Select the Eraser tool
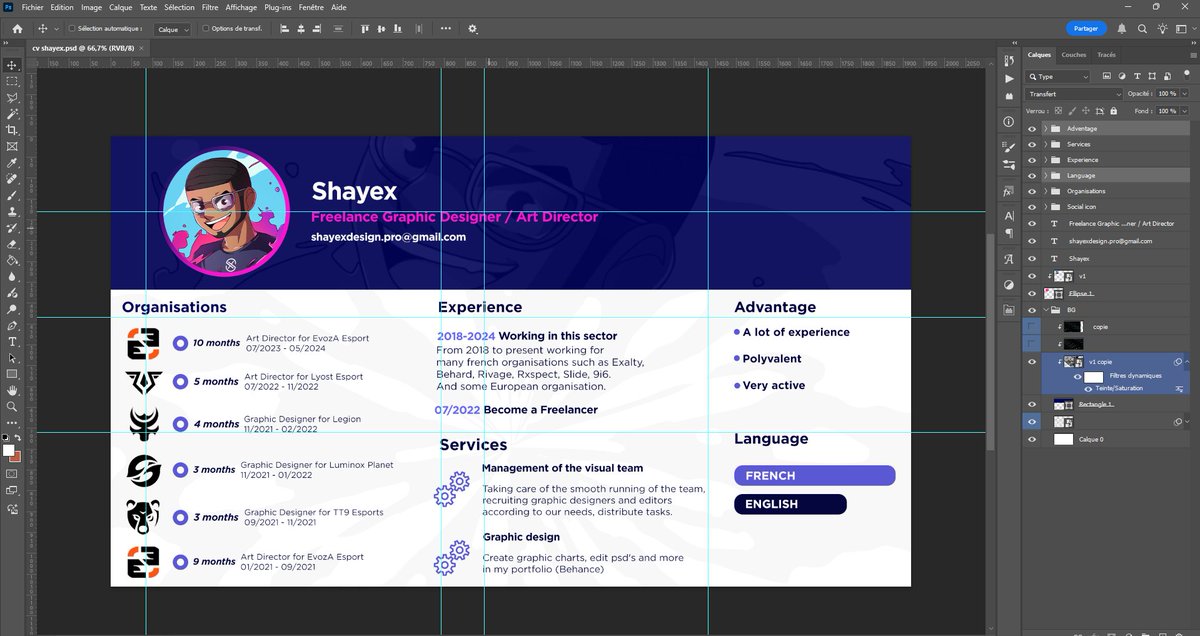Image resolution: width=1200 pixels, height=636 pixels. click(12, 244)
